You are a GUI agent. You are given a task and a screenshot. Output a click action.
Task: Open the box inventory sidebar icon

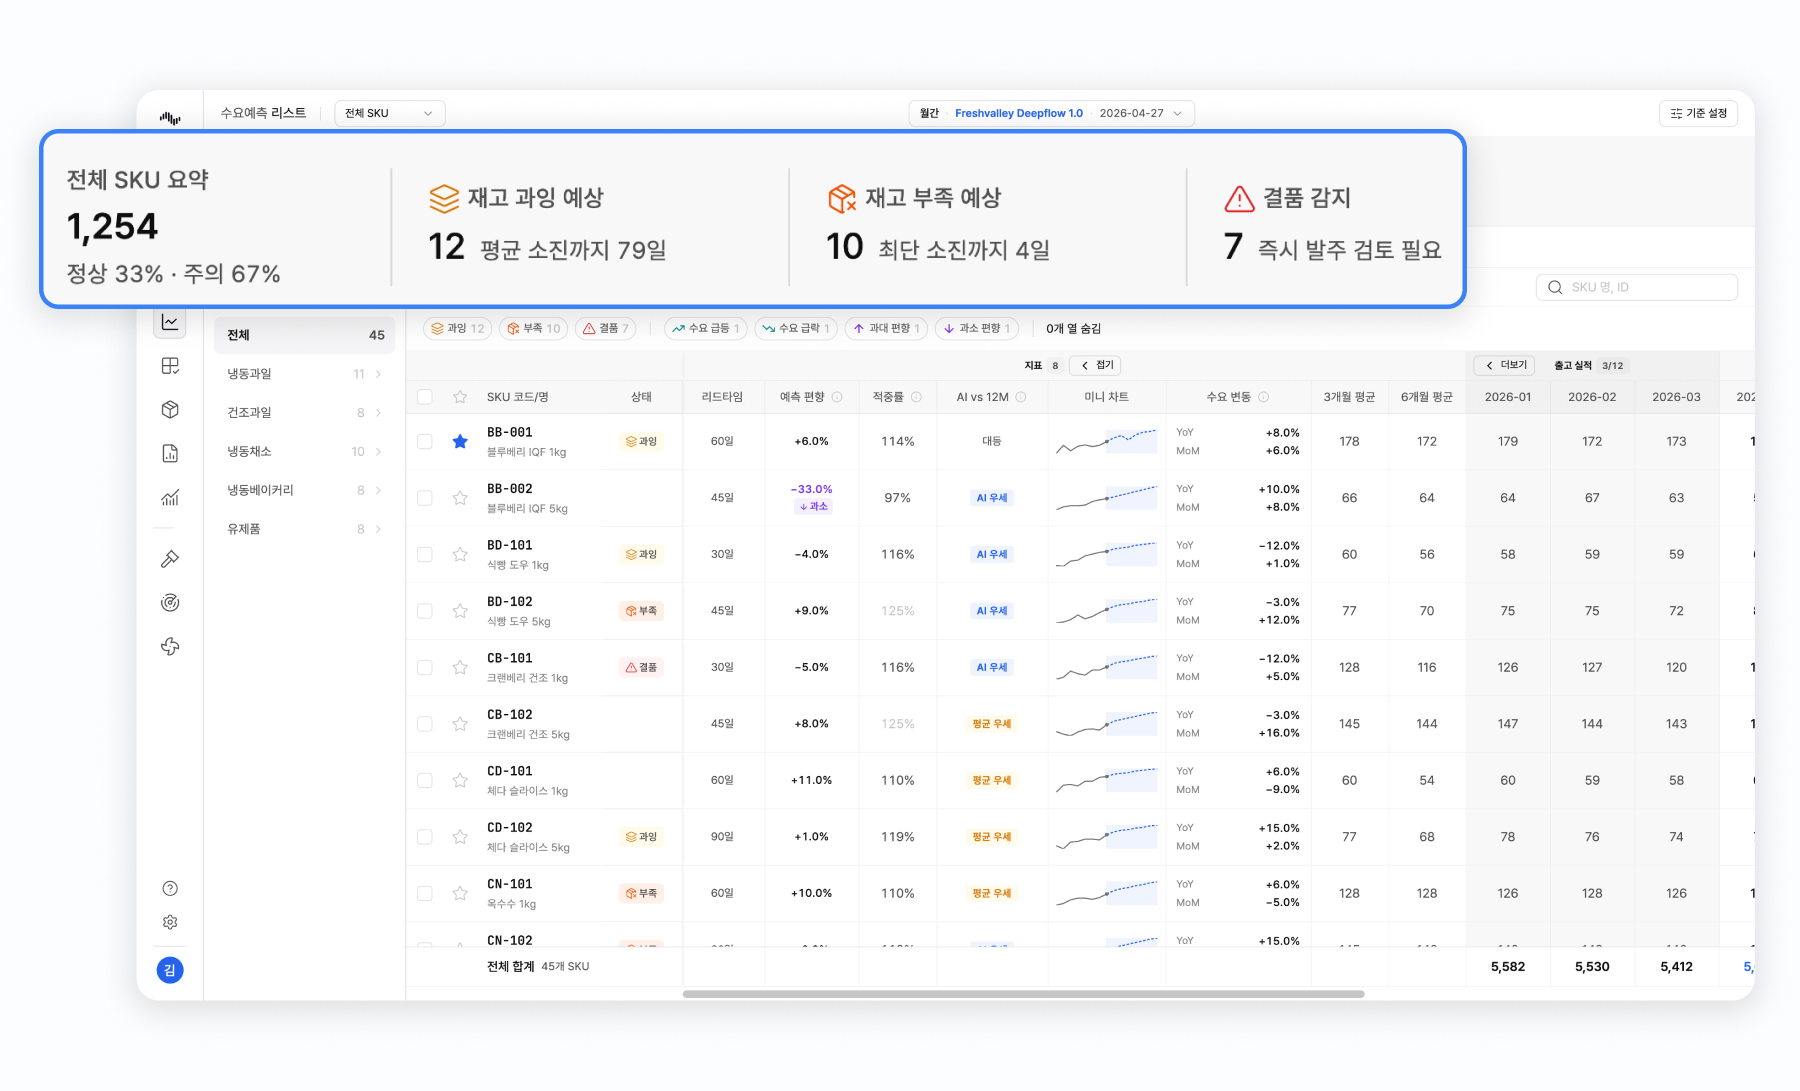tap(170, 409)
